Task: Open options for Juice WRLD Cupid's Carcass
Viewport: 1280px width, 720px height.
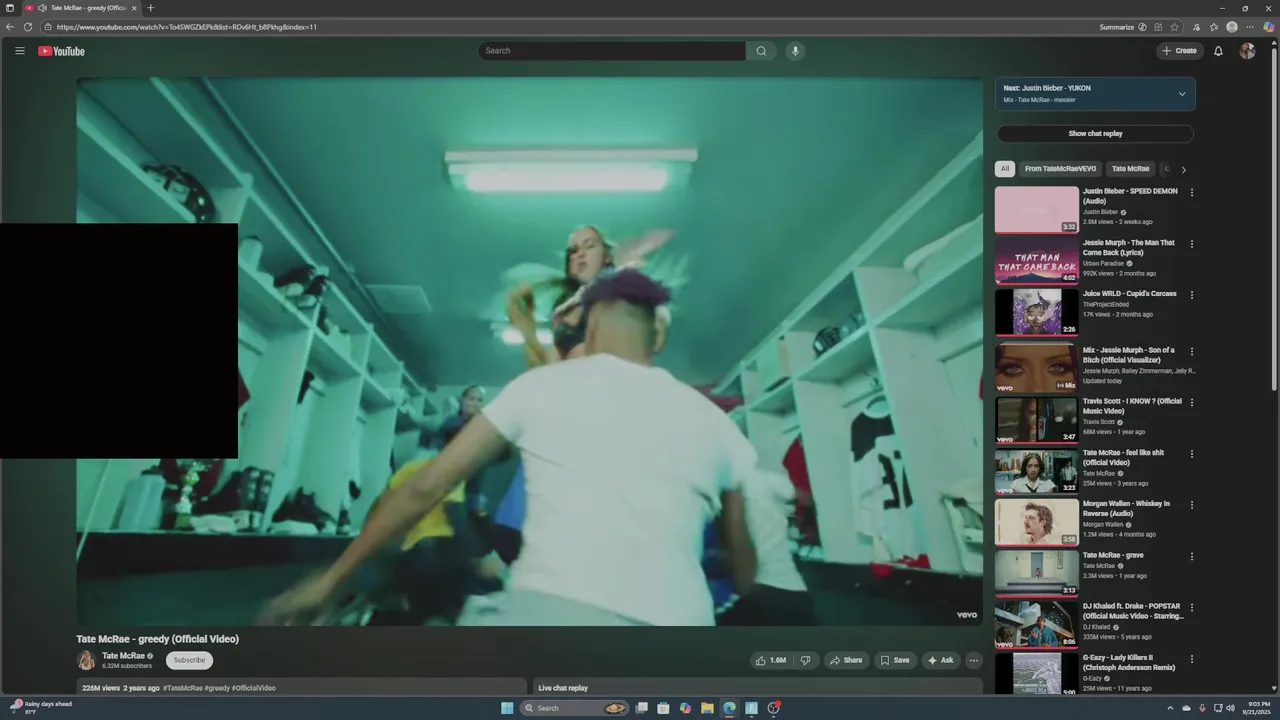Action: pyautogui.click(x=1191, y=295)
